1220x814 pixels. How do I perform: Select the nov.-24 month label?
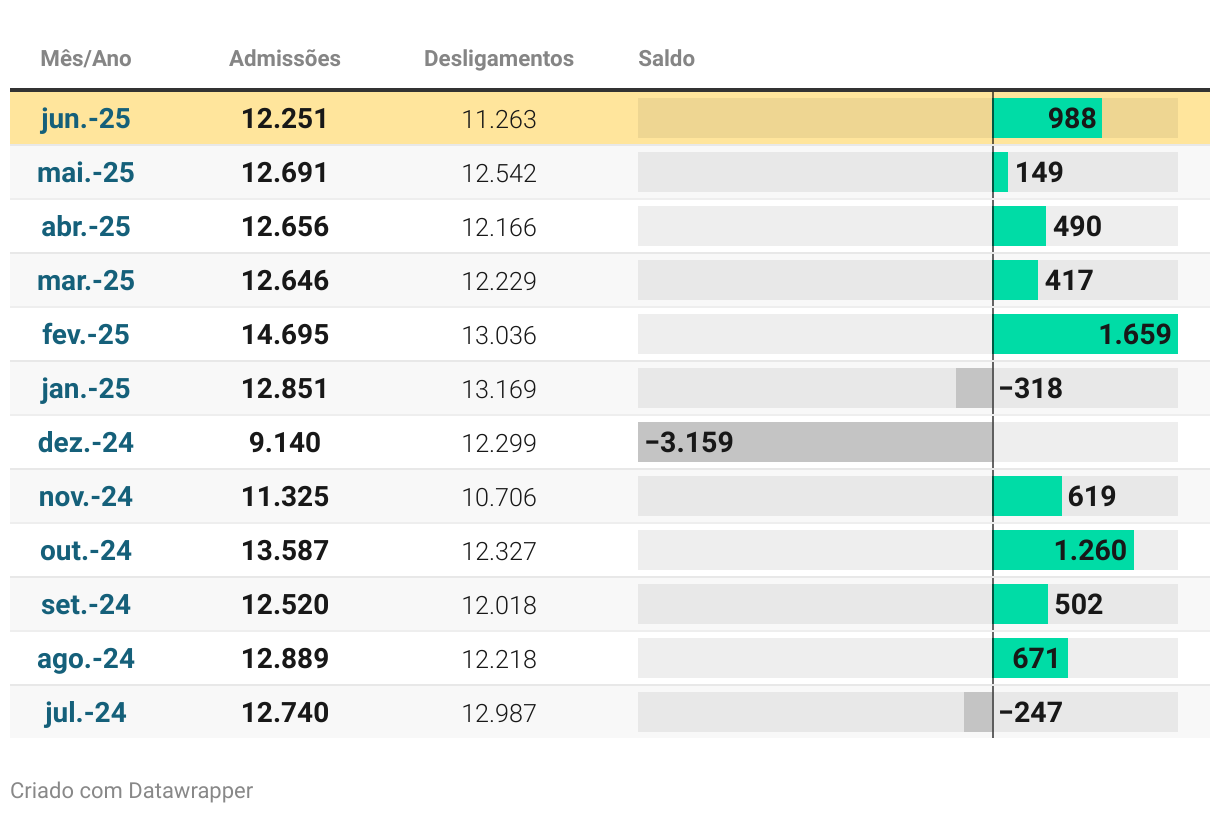86,496
